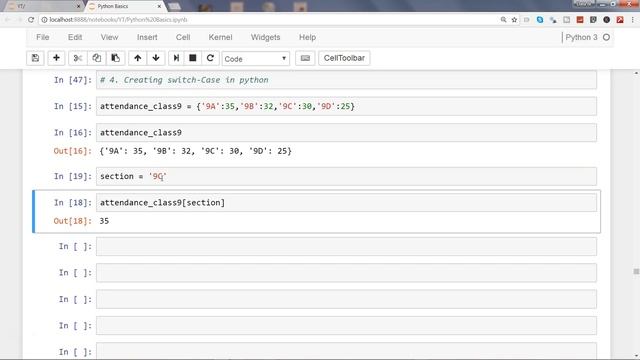Image resolution: width=640 pixels, height=360 pixels.
Task: Interrupt the kernel with the stop icon
Action: 193,58
